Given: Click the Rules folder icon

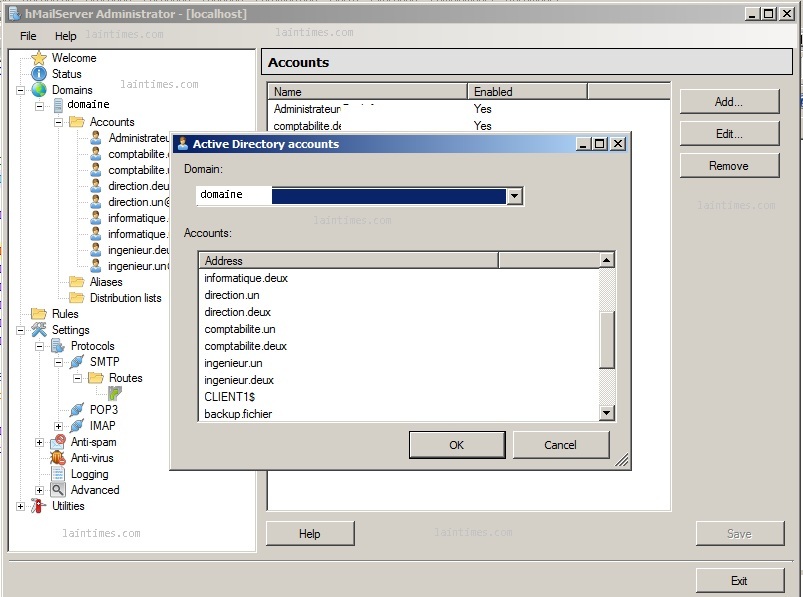Looking at the screenshot, I should (39, 313).
